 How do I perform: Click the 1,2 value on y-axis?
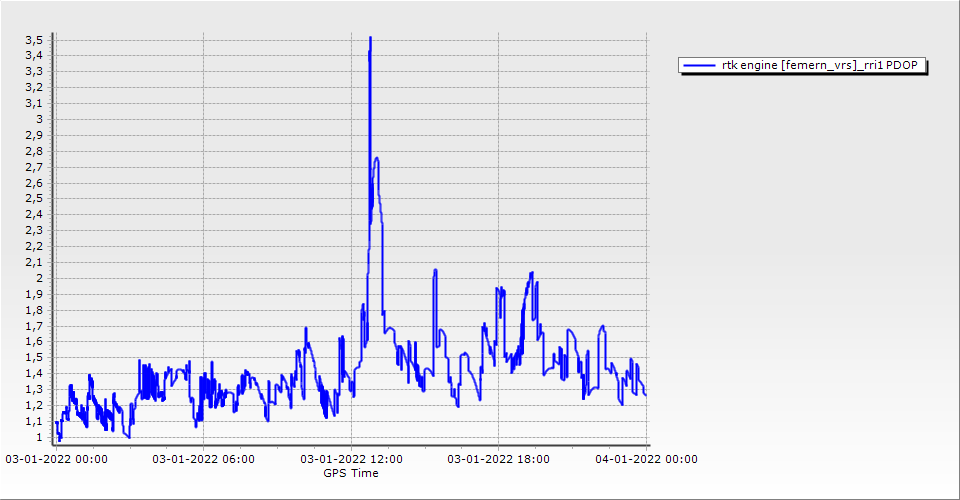tap(34, 405)
